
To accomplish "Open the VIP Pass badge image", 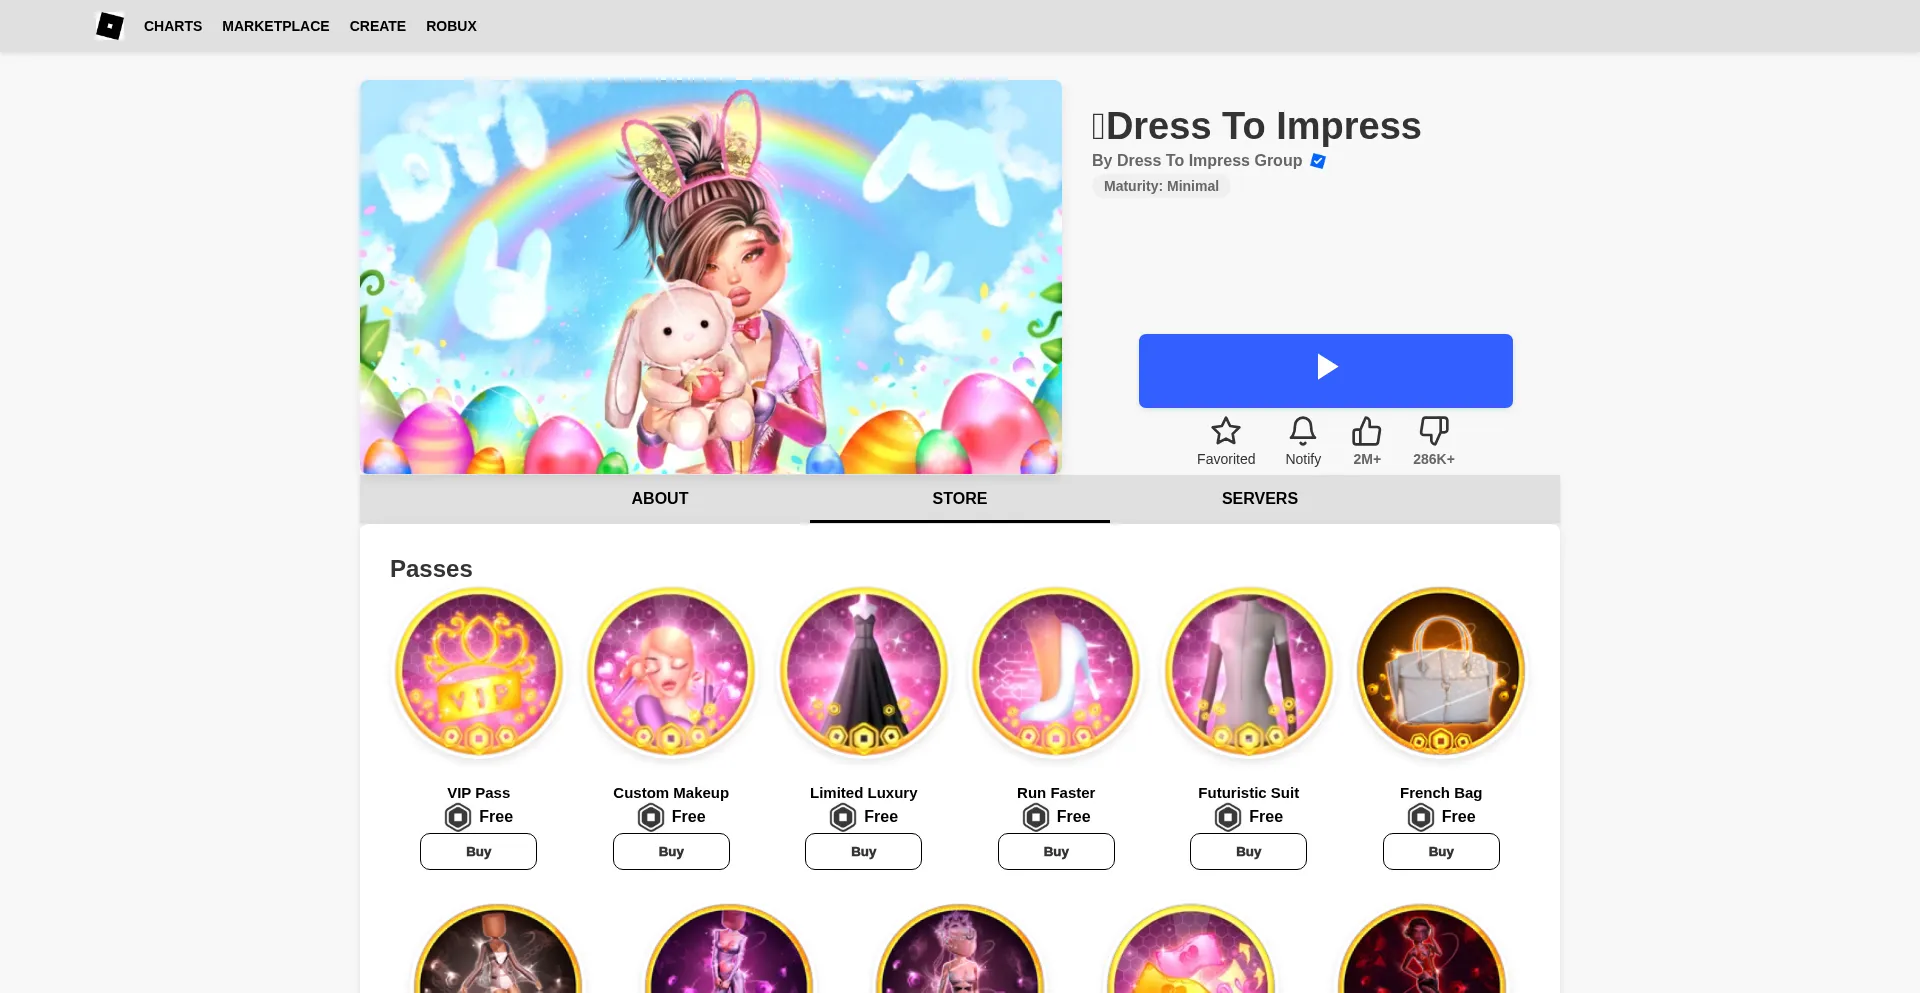I will 478,671.
